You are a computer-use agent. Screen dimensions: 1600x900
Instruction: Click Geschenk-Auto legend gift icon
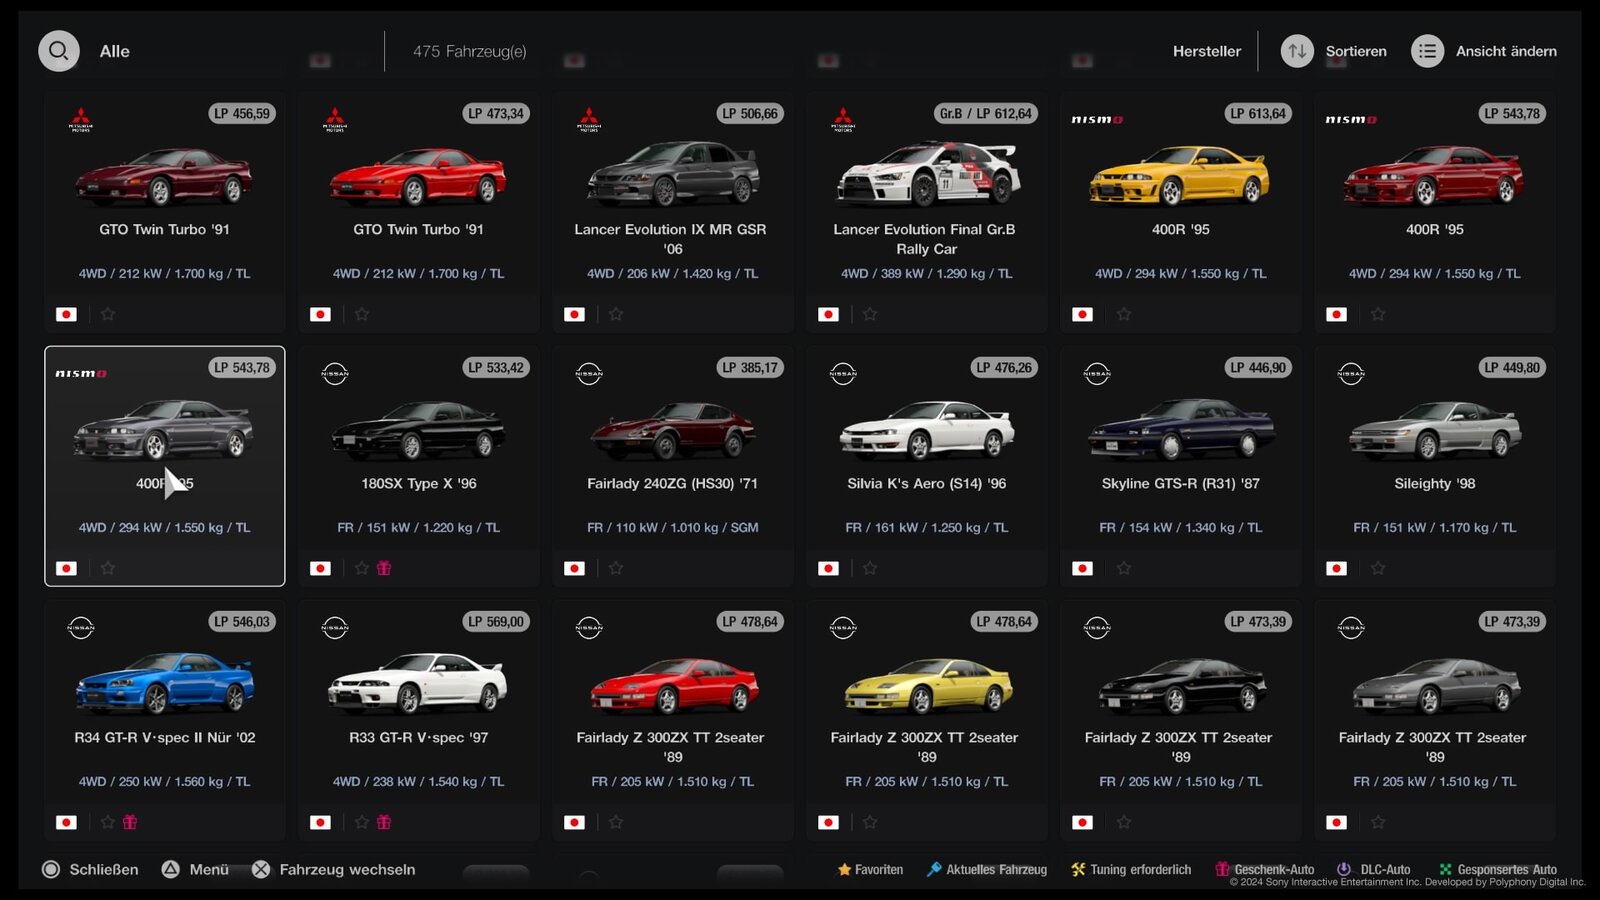[1222, 870]
